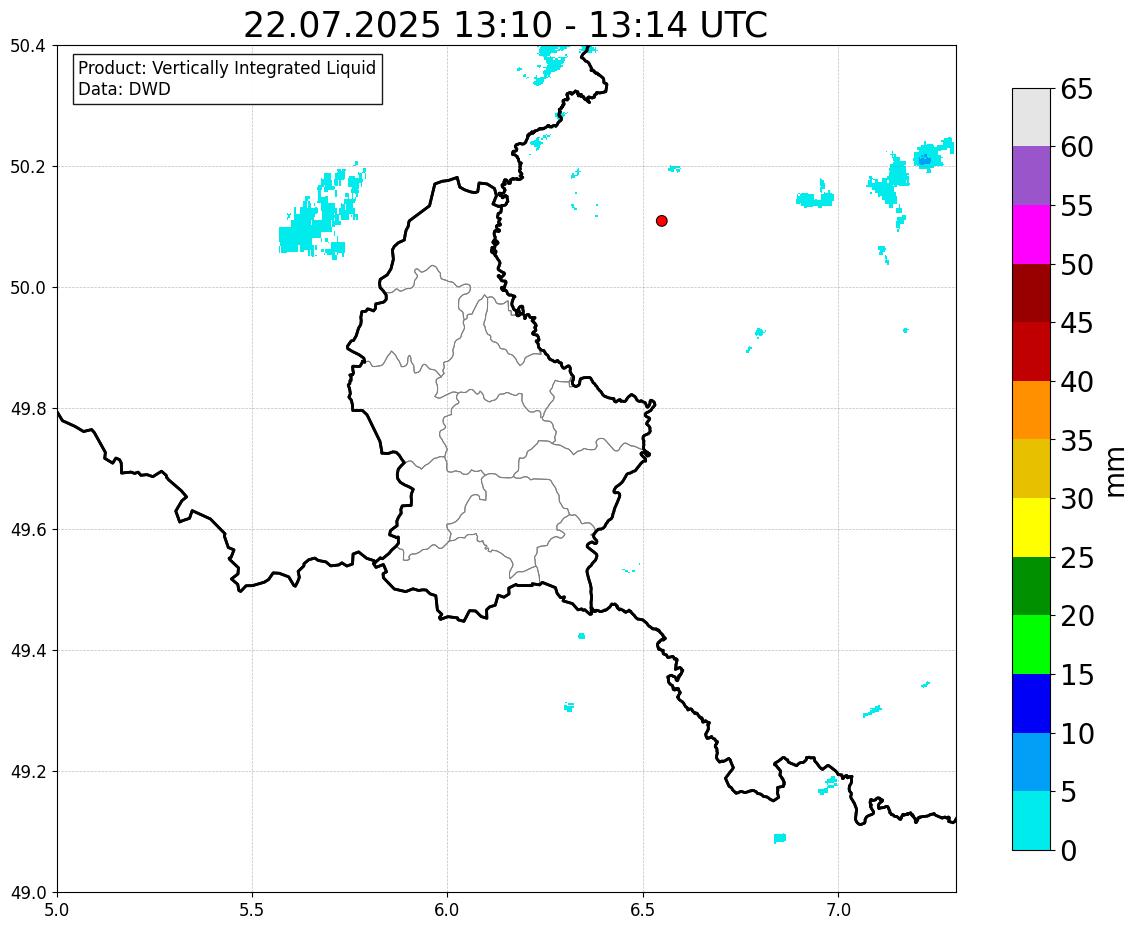
Task: Click the 'Data: DWD' text
Action: tap(124, 89)
